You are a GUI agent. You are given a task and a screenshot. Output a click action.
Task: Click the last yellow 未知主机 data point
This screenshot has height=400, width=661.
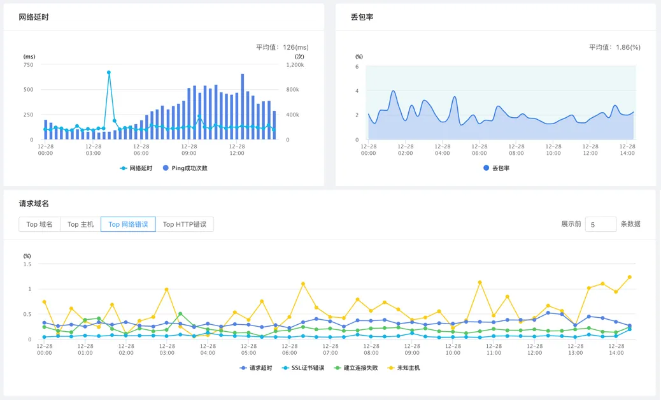(x=629, y=277)
